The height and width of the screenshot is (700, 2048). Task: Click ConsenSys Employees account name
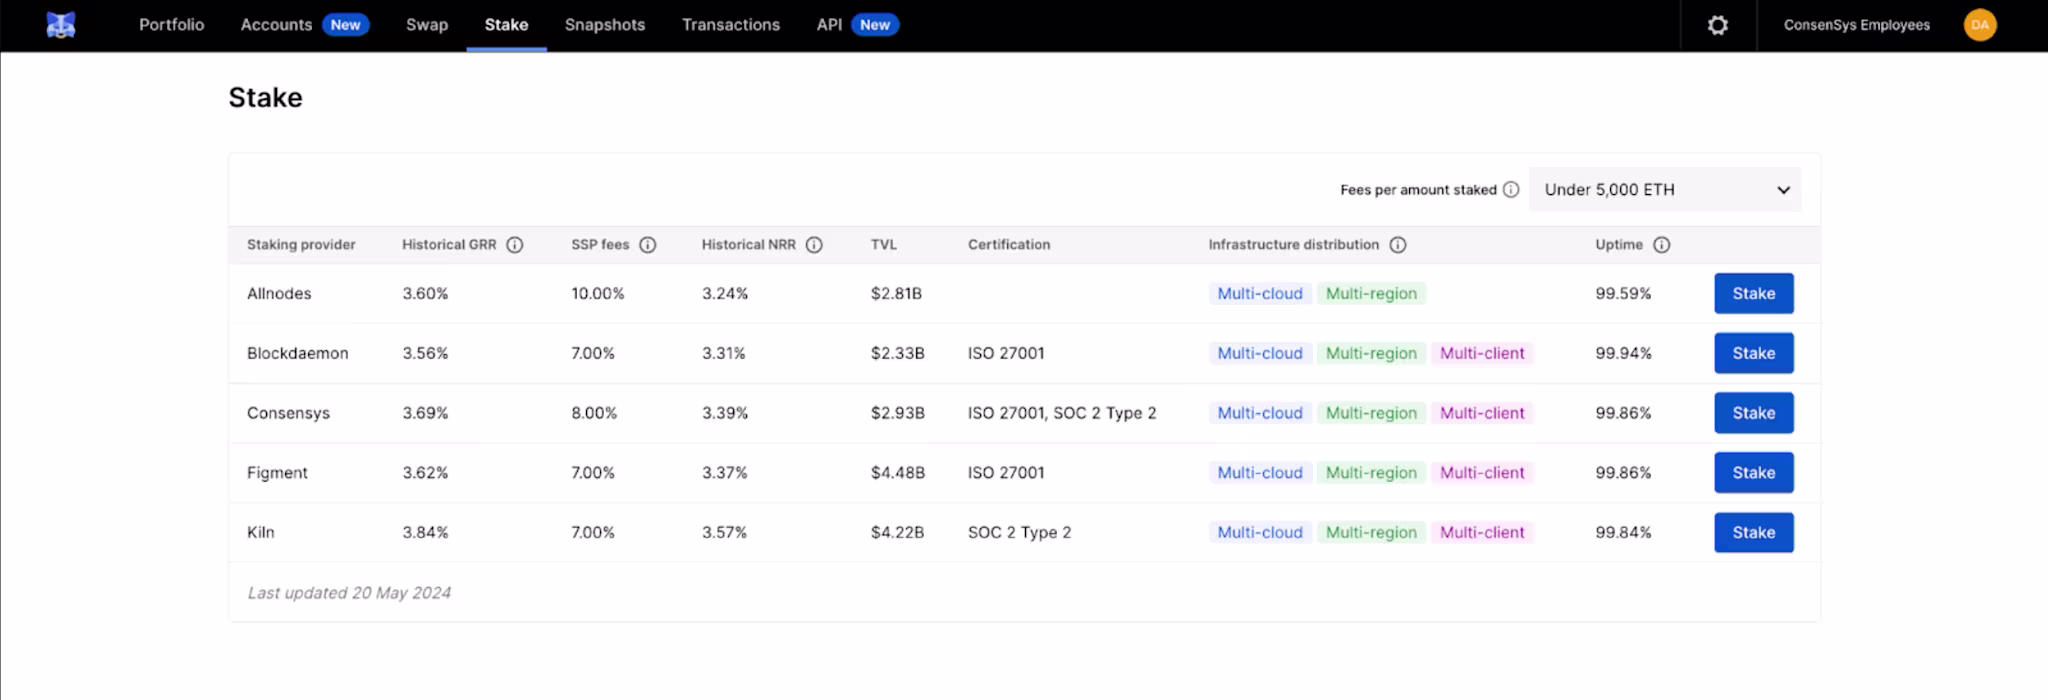[x=1857, y=25]
